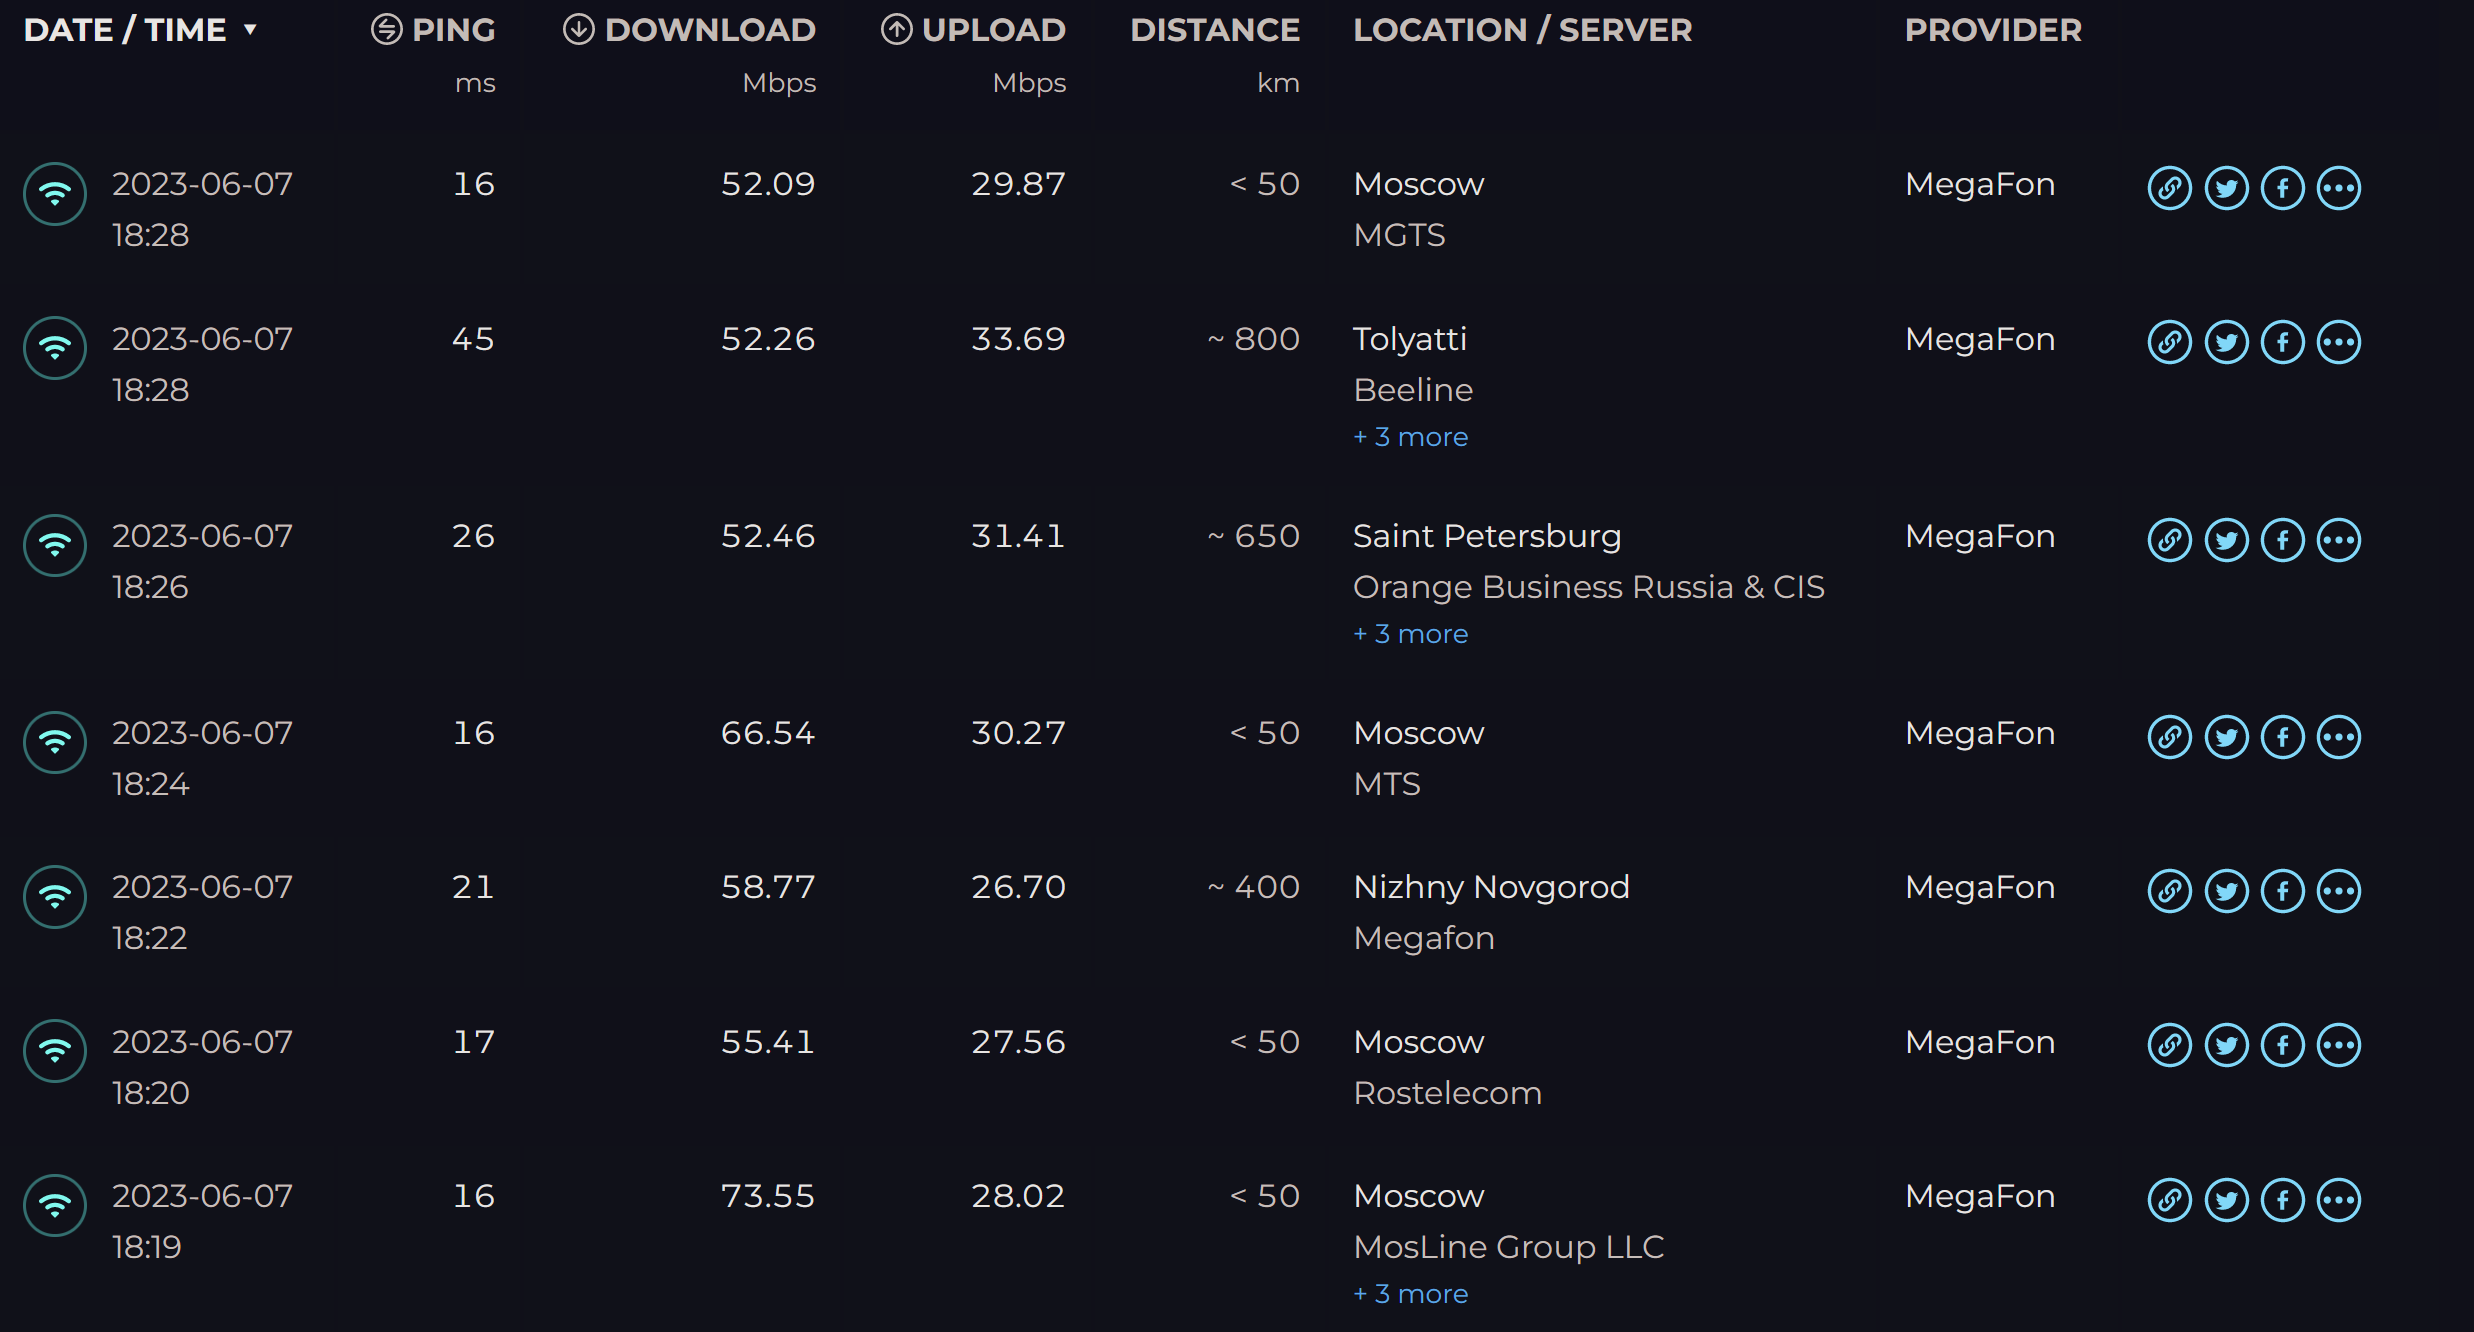2474x1332 pixels.
Task: Expand '+ 3 more' under MosLine Group LLC
Action: coord(1410,1294)
